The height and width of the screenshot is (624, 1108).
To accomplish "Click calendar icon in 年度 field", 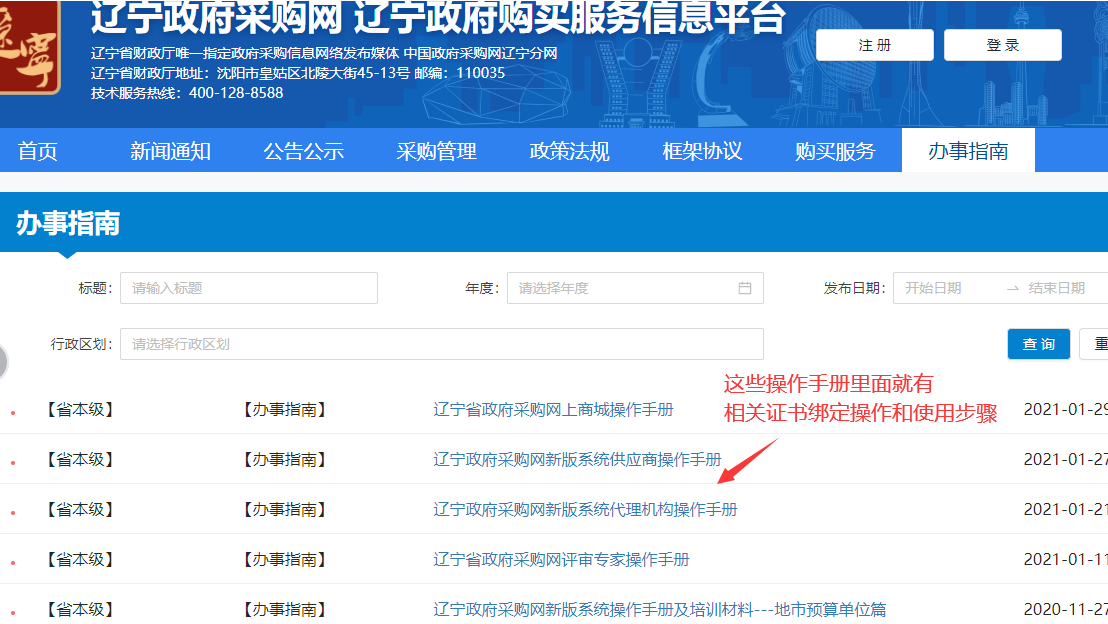I will tap(744, 288).
